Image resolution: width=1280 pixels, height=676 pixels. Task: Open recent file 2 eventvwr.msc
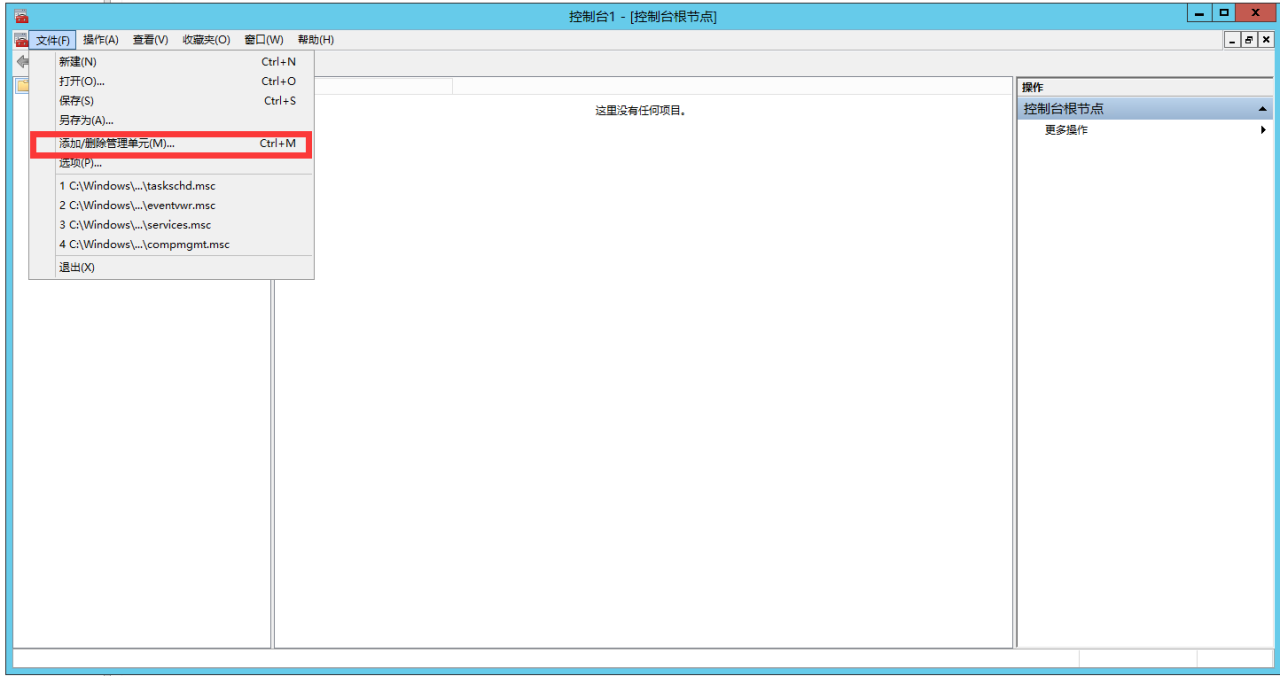171,205
